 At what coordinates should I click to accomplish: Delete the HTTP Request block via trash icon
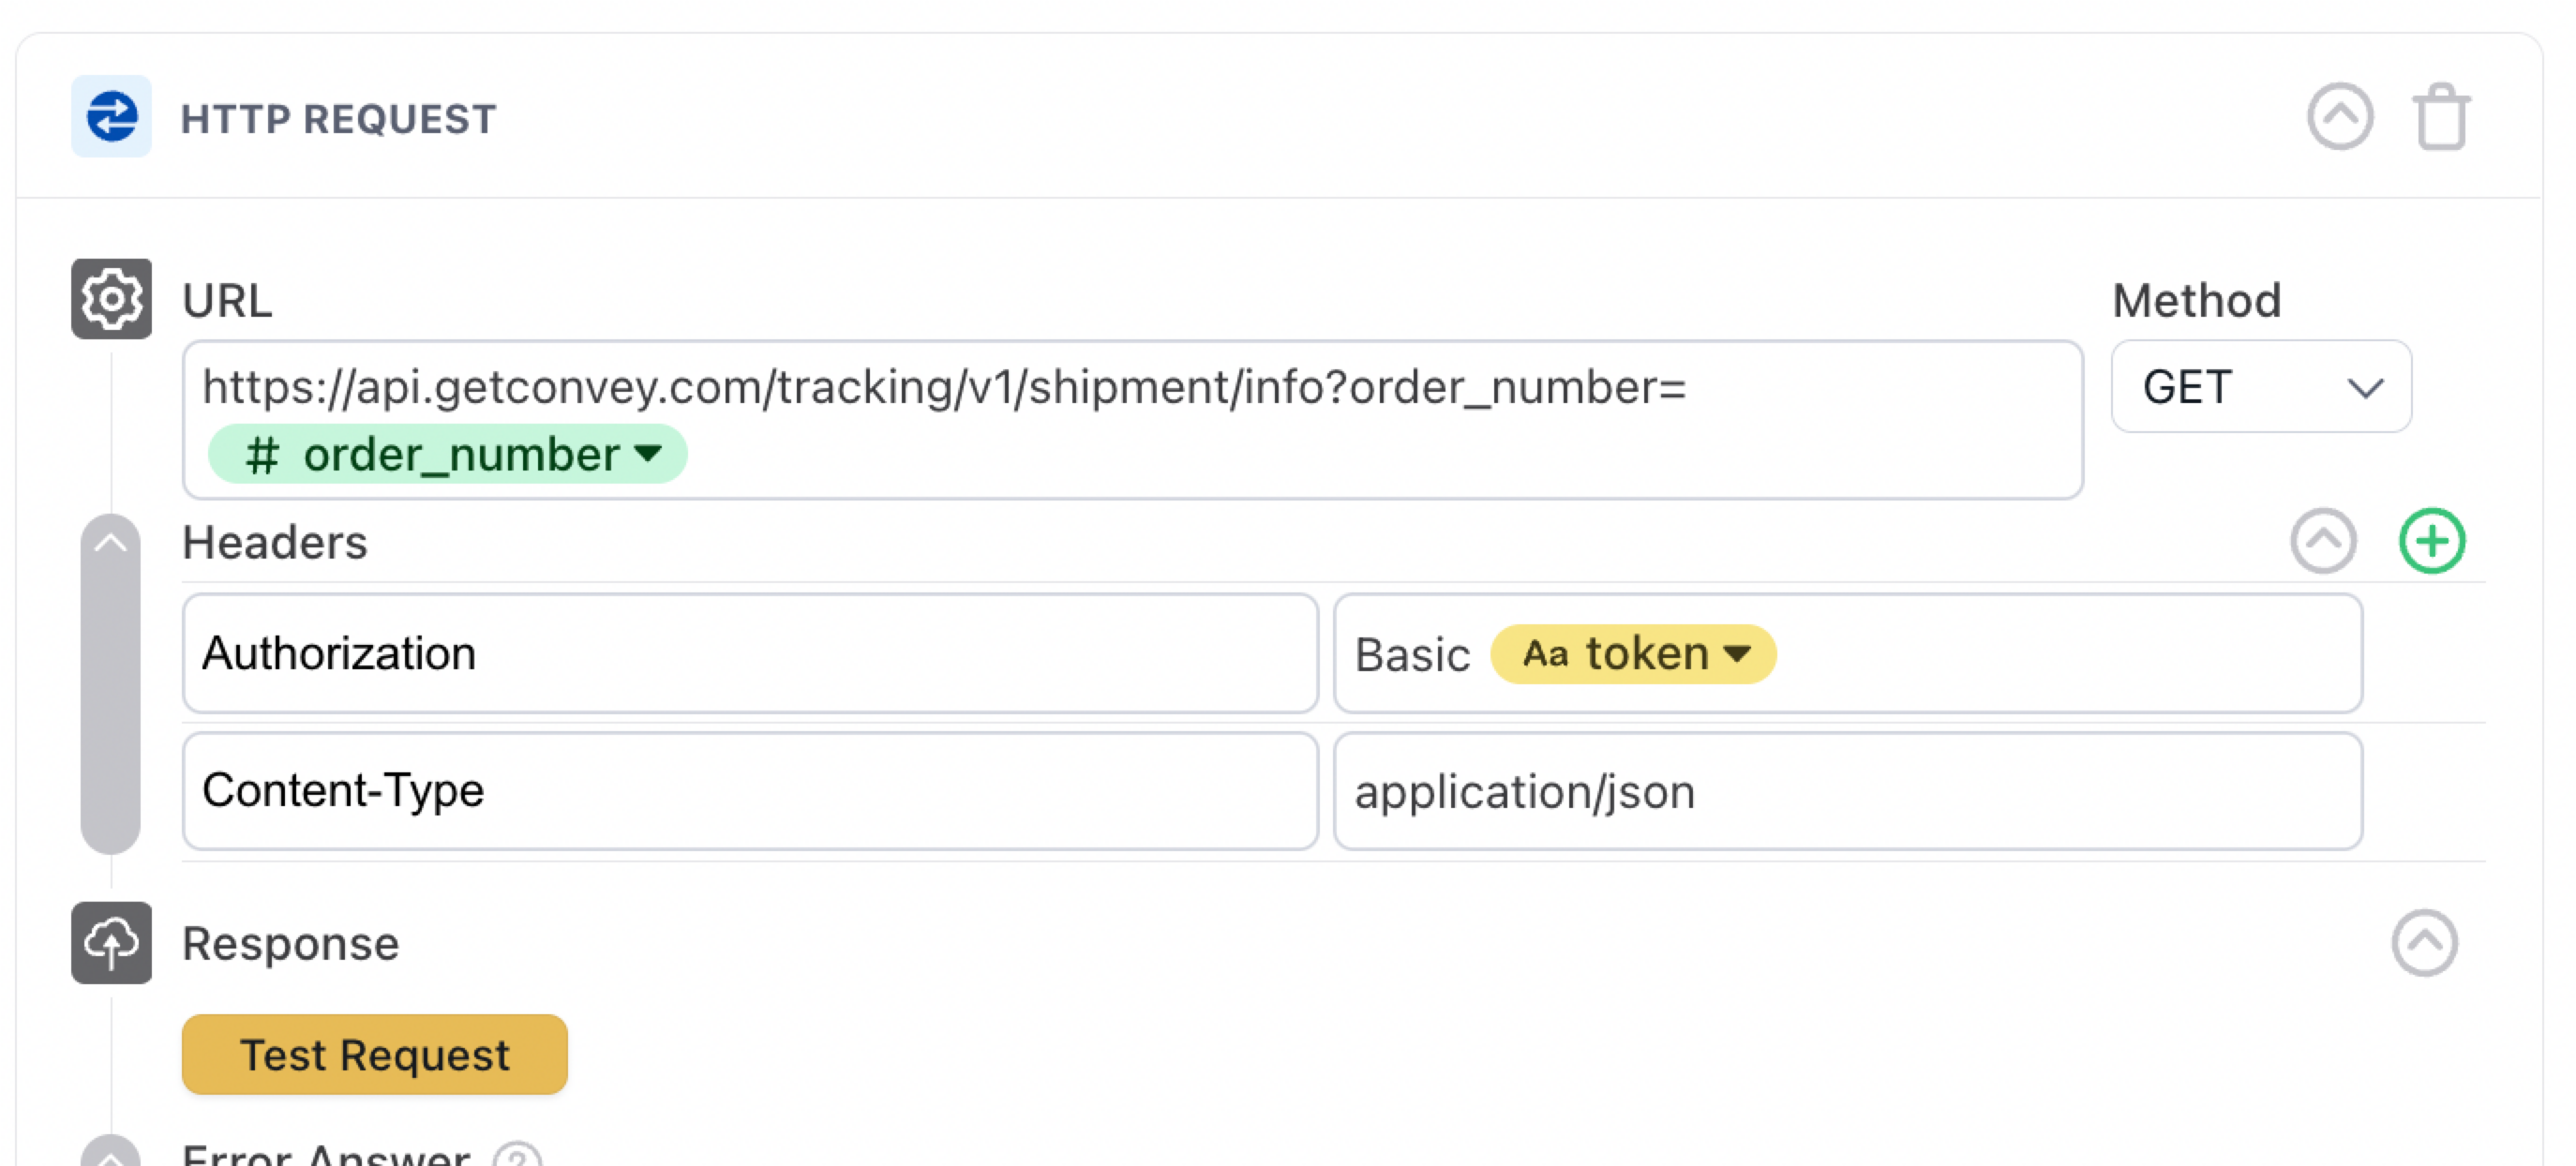2441,118
